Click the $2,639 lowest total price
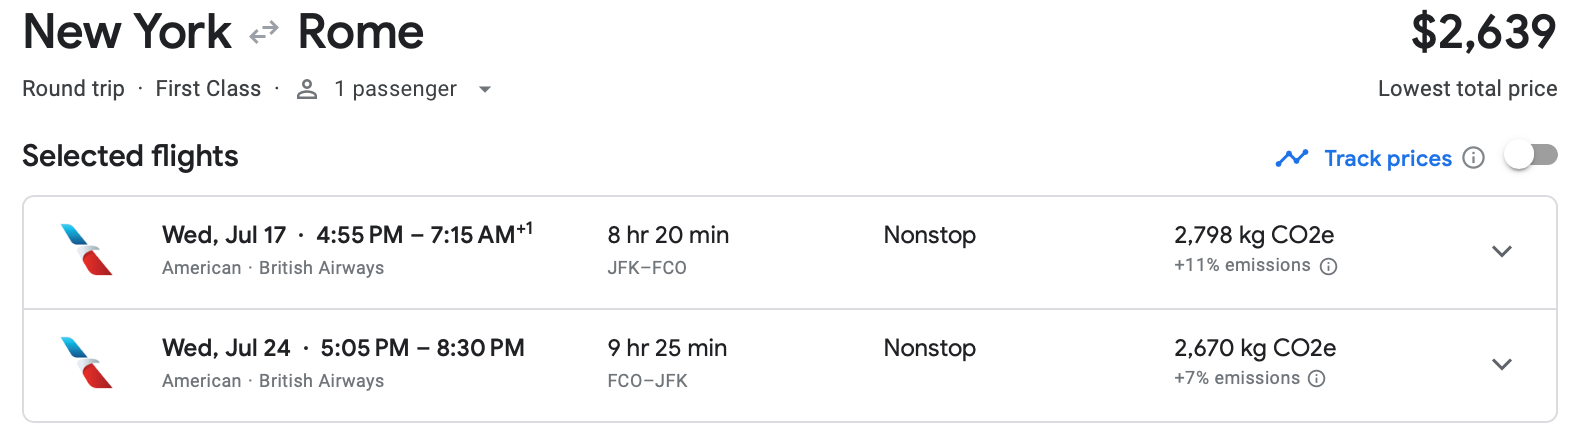The height and width of the screenshot is (444, 1586). pyautogui.click(x=1483, y=33)
